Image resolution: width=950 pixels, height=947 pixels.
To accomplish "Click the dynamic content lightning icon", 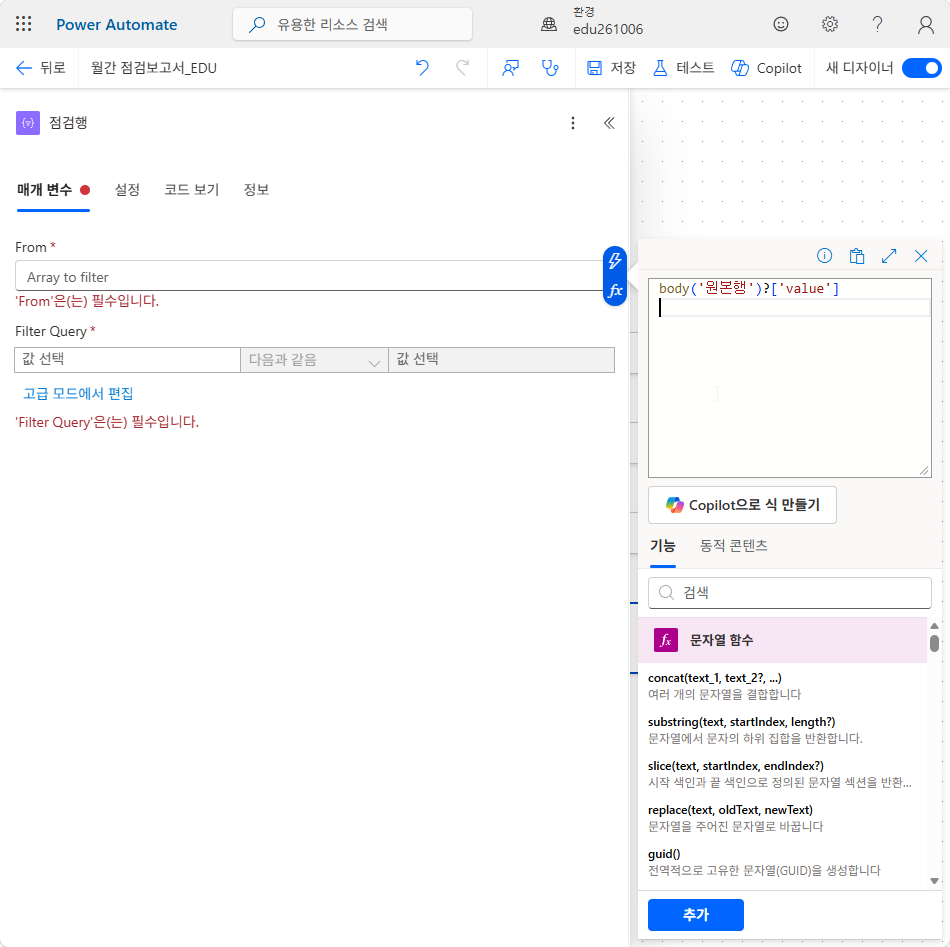I will [615, 261].
